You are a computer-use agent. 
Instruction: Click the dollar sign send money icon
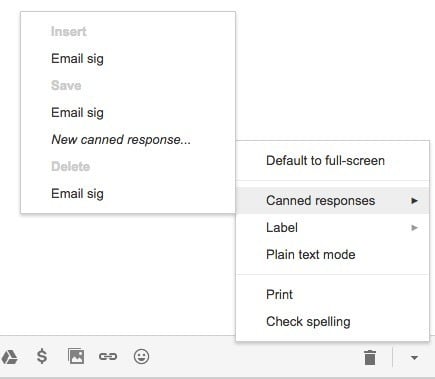(x=42, y=356)
